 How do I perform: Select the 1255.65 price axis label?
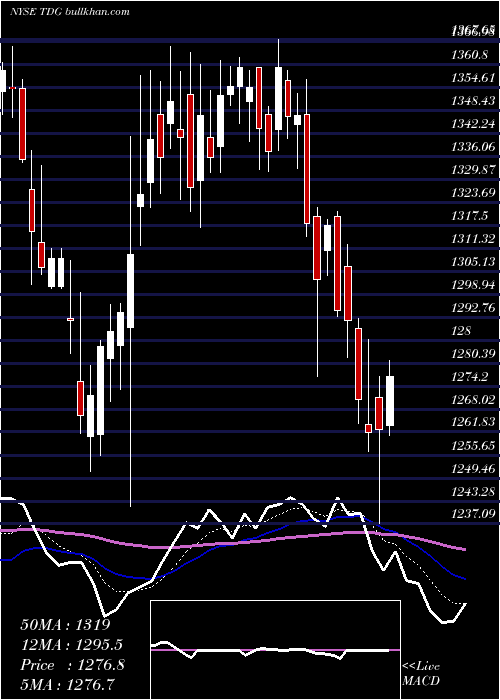pos(473,446)
